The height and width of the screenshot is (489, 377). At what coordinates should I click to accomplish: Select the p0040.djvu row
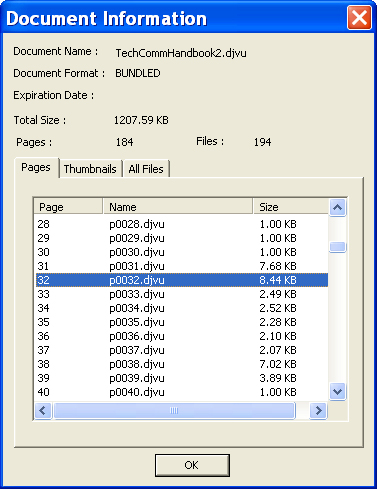(x=182, y=392)
